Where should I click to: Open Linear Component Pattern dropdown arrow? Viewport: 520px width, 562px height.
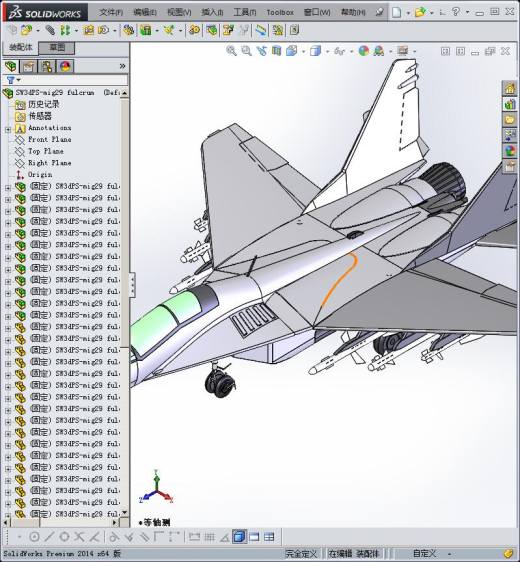pos(76,31)
